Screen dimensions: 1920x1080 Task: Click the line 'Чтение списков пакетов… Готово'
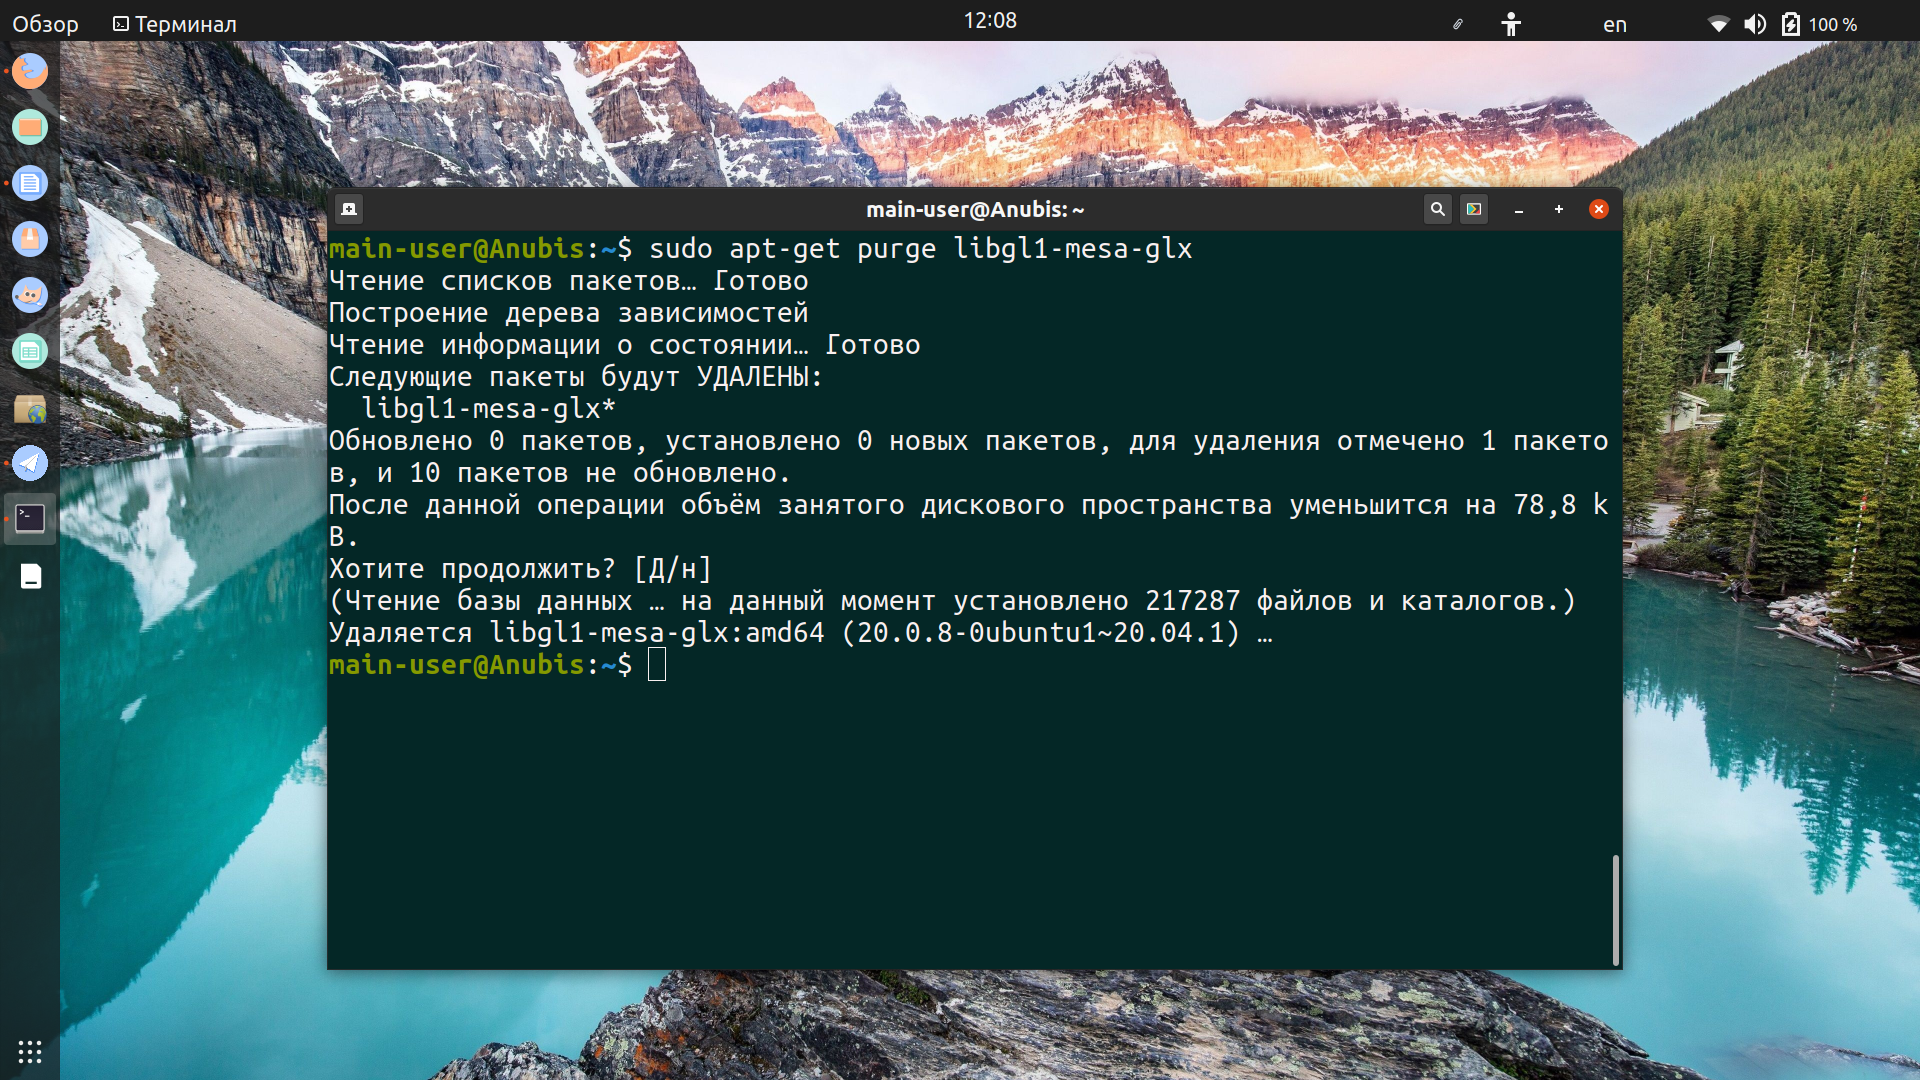click(568, 281)
